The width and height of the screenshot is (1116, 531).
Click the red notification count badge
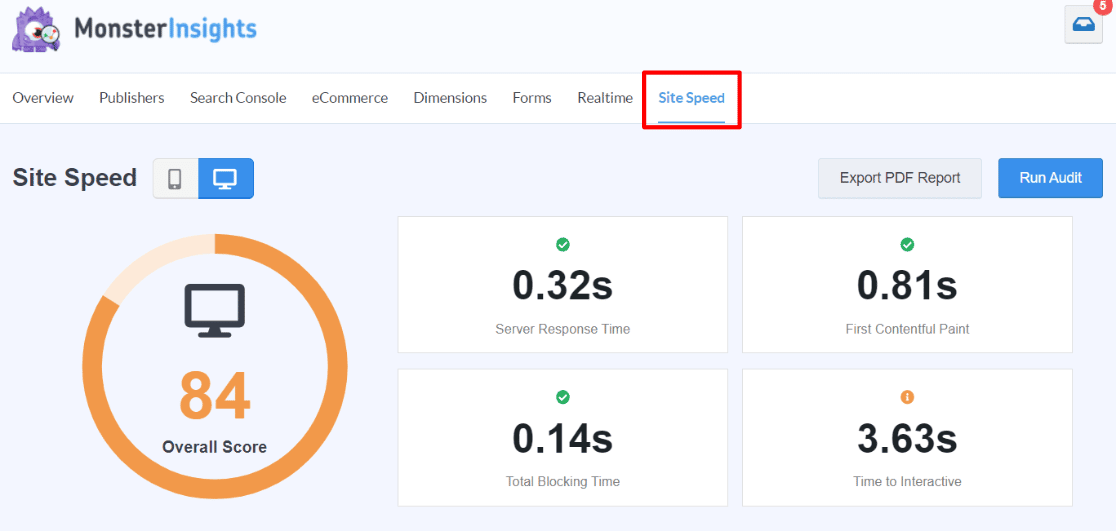tap(1103, 4)
